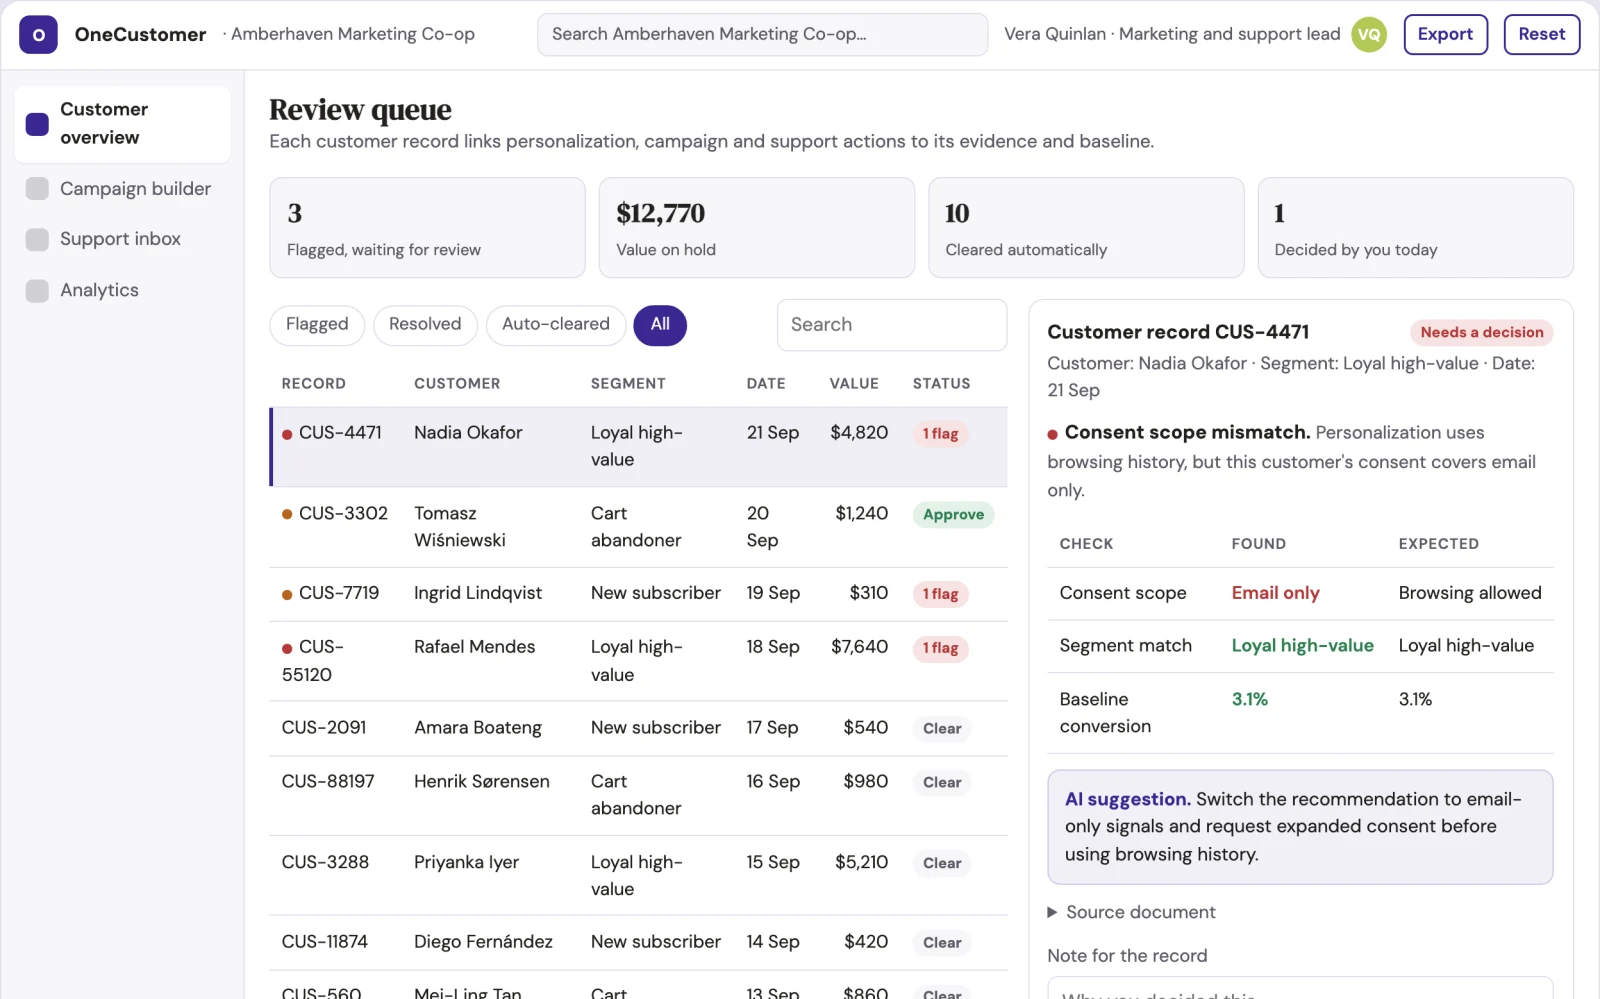Click the Clear status for CUS-3288
The image size is (1600, 999).
[x=942, y=863]
